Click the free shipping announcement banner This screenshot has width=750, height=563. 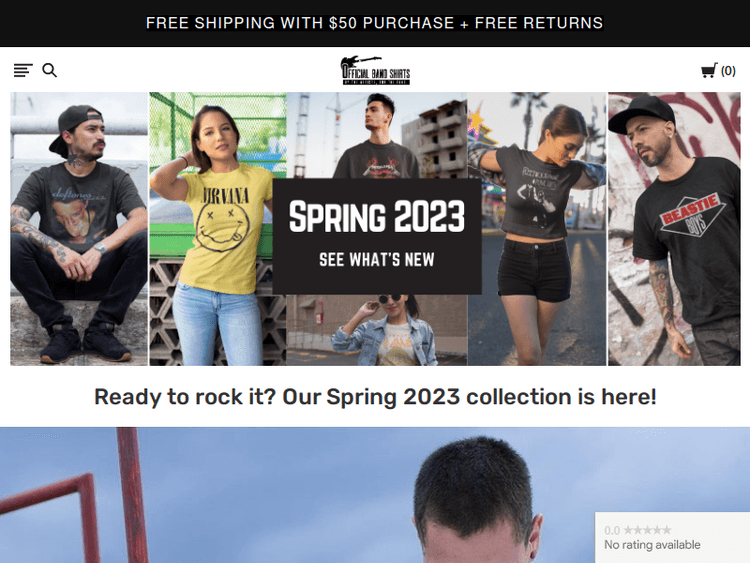tap(375, 23)
